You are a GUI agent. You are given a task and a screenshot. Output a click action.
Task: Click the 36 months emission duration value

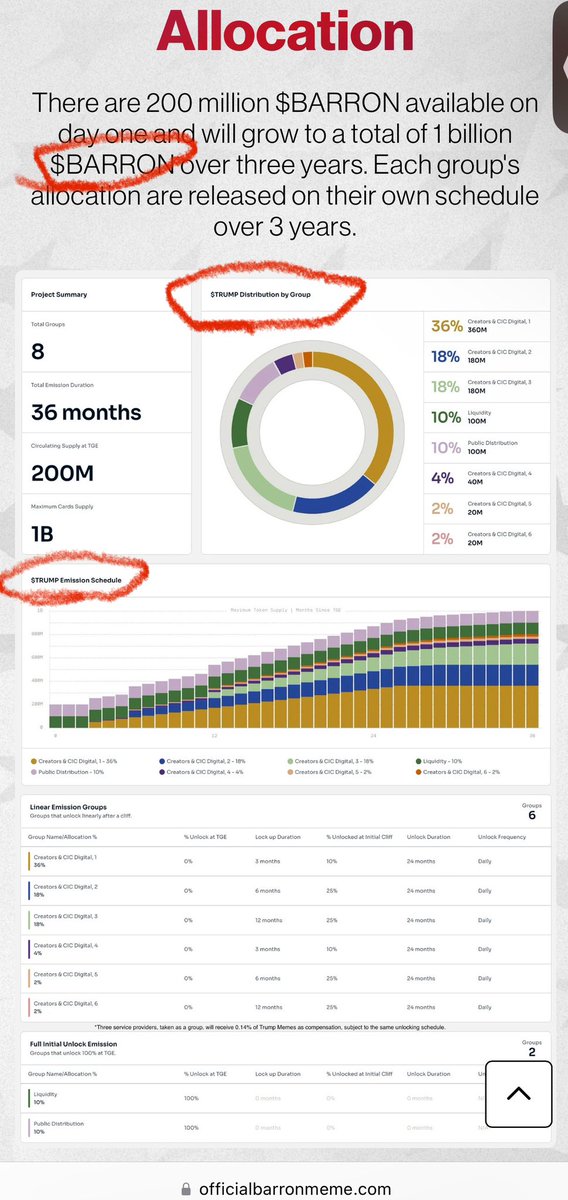coord(85,412)
